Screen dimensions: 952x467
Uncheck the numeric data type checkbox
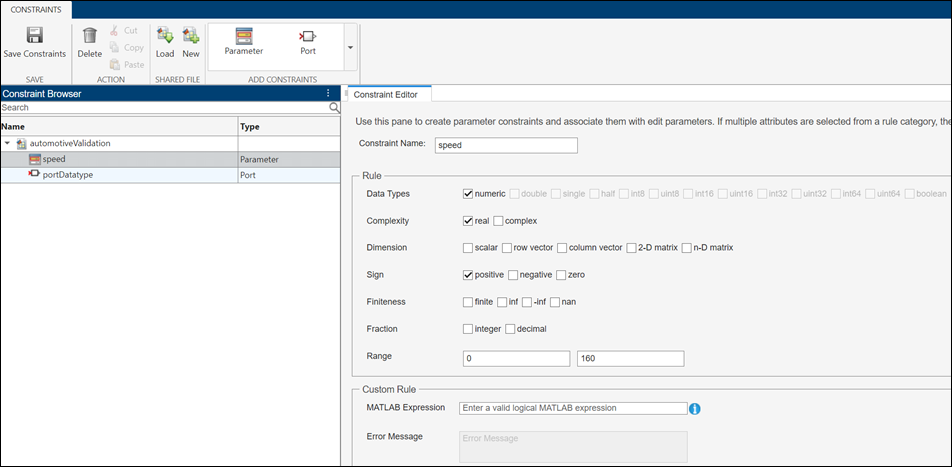coord(468,193)
